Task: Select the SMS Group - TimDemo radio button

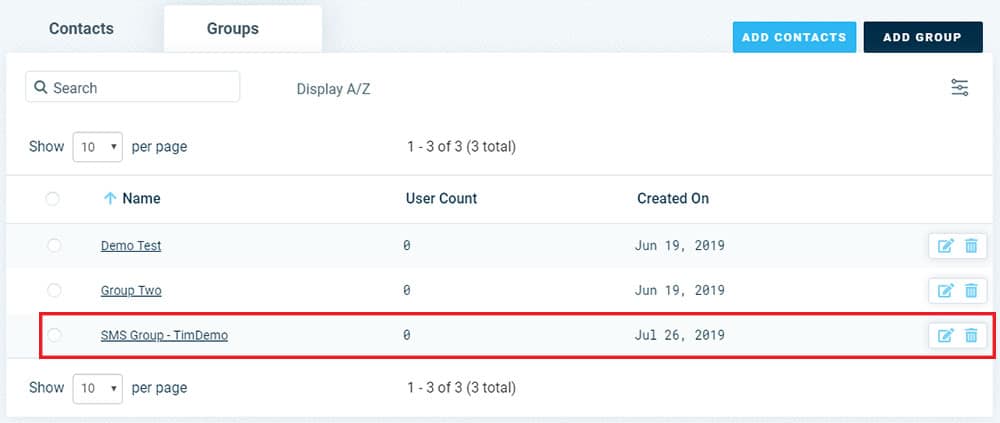Action: 54,335
